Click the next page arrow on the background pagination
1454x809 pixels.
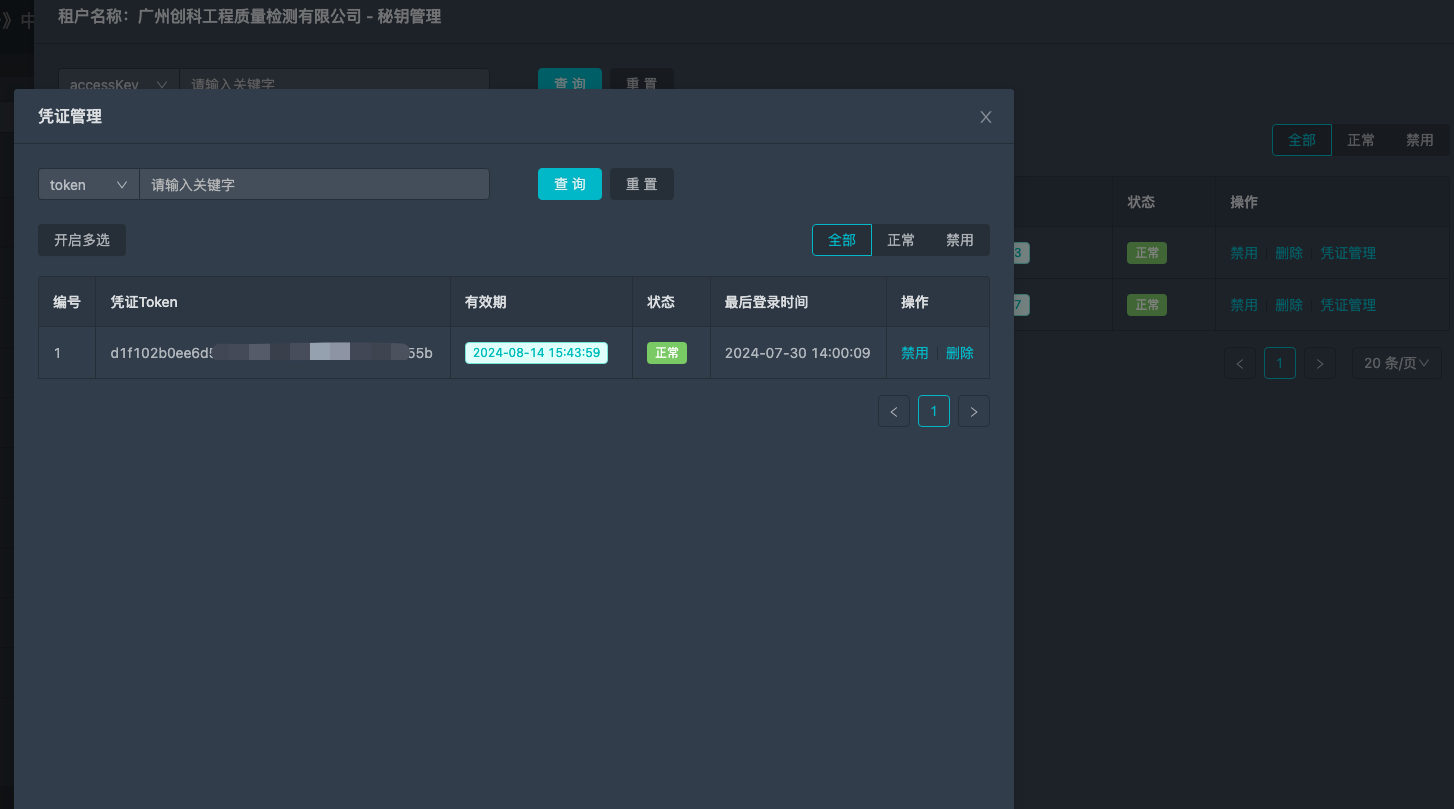pos(1319,363)
